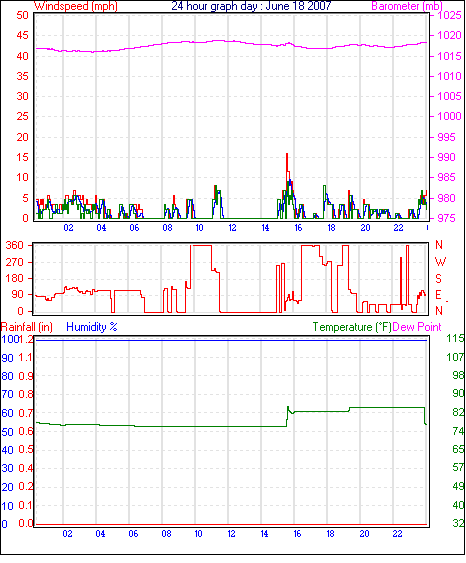Click the '35' value on the windspeed axis
The height and width of the screenshot is (563, 466).
22,76
